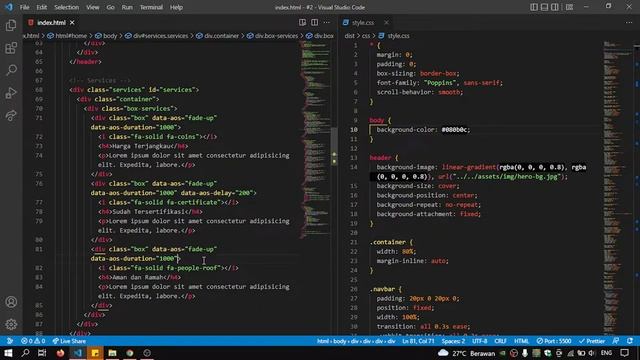This screenshot has height=360, width=640.
Task: Open the View menu
Action: click(93, 7)
